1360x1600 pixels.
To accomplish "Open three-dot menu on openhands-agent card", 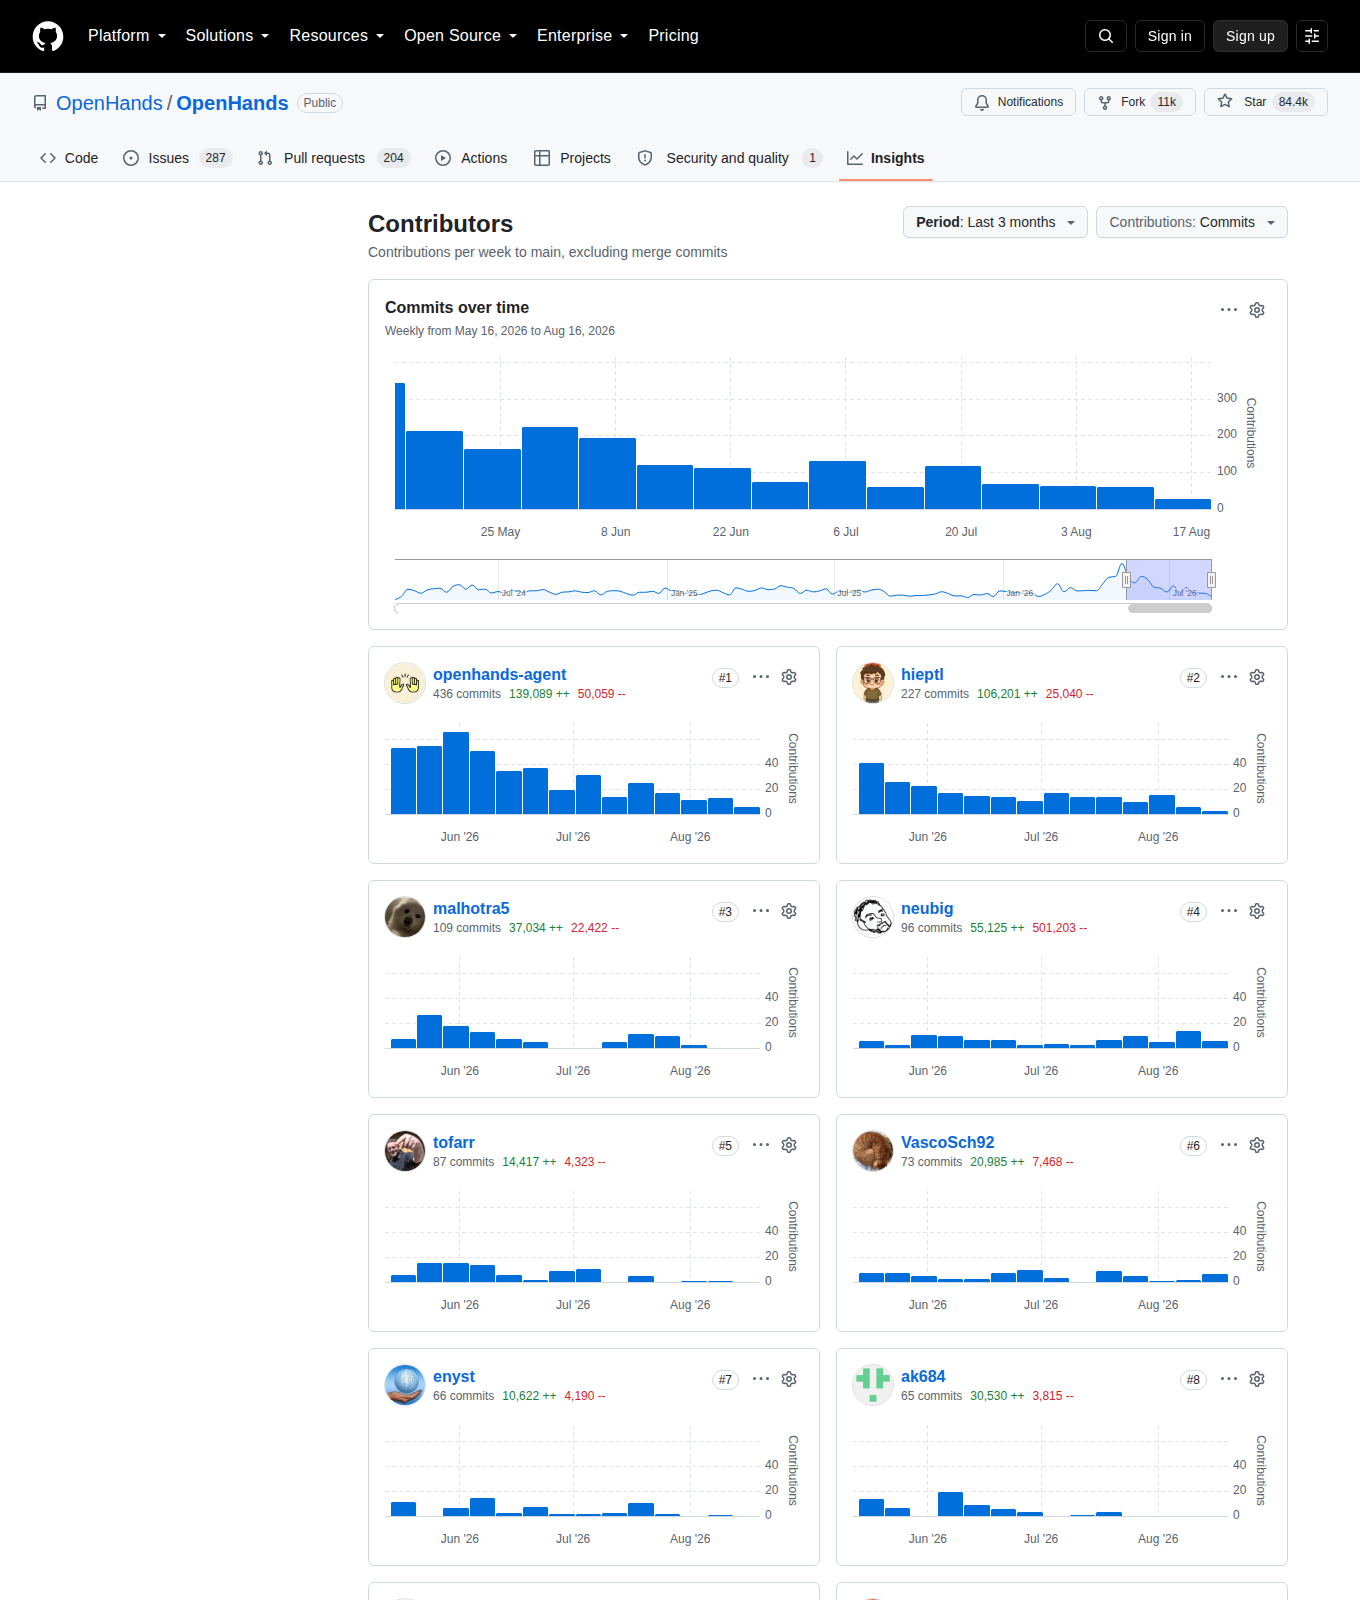I will [761, 677].
